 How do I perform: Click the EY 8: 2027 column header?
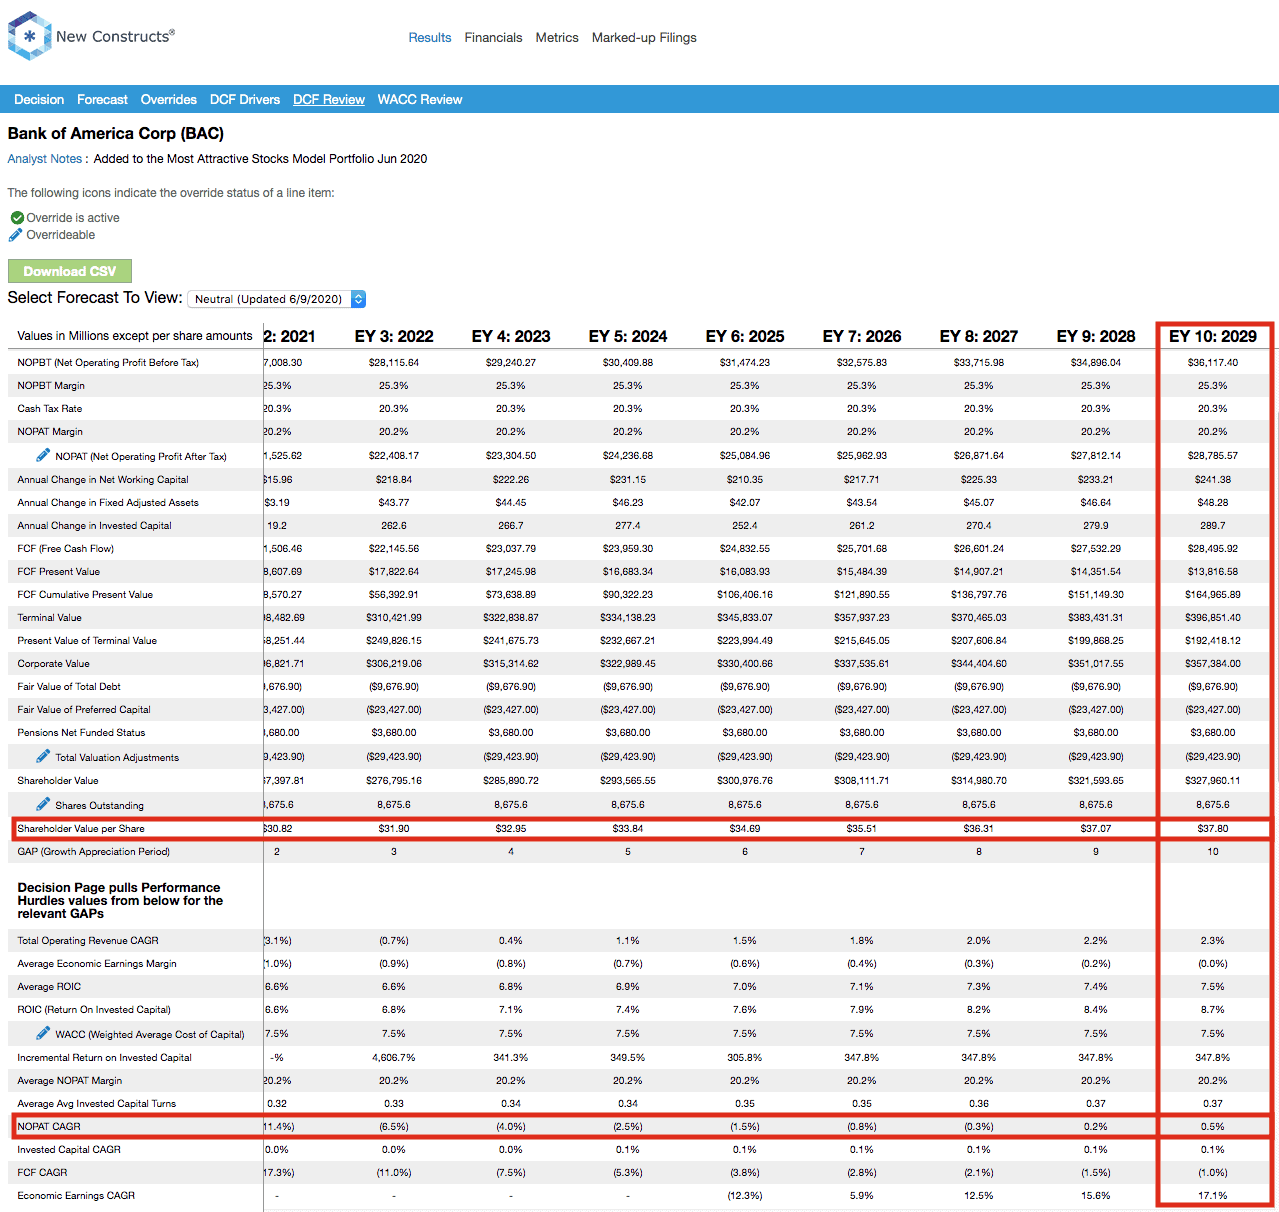pyautogui.click(x=979, y=336)
